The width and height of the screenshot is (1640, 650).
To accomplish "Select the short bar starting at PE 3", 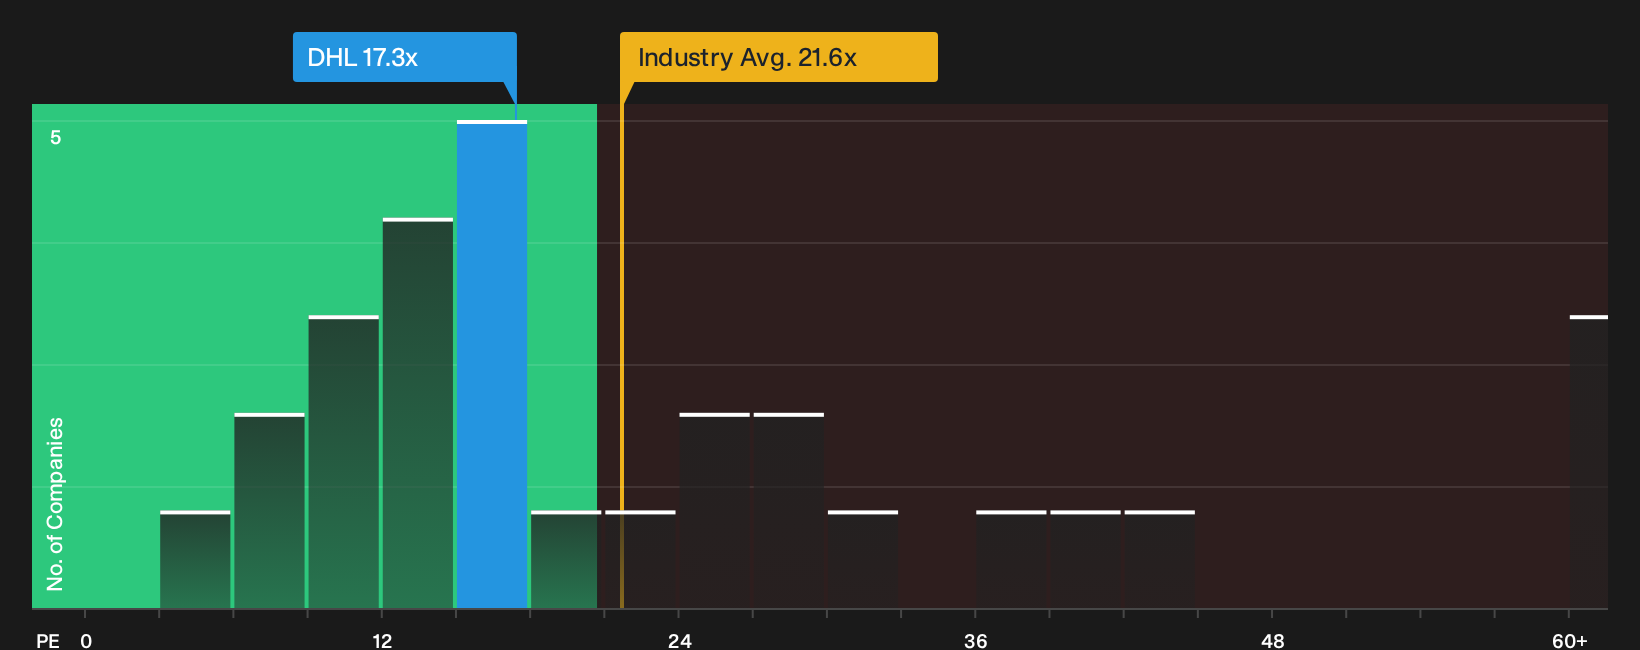I will (195, 560).
